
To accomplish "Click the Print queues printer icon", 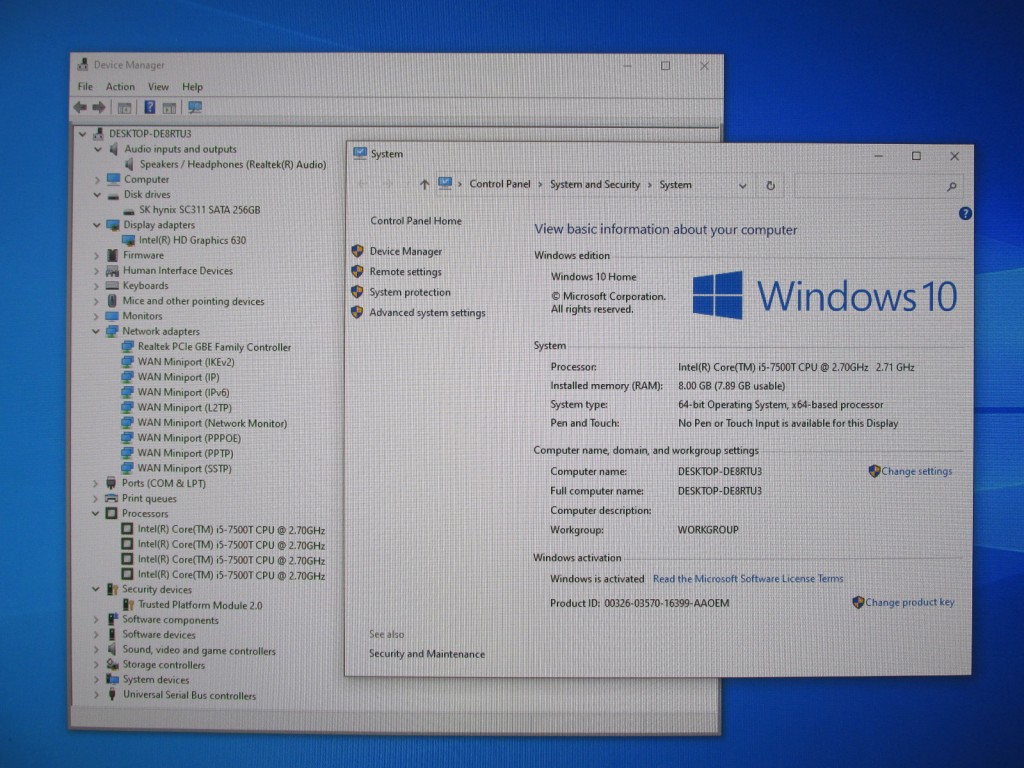I will [x=111, y=498].
